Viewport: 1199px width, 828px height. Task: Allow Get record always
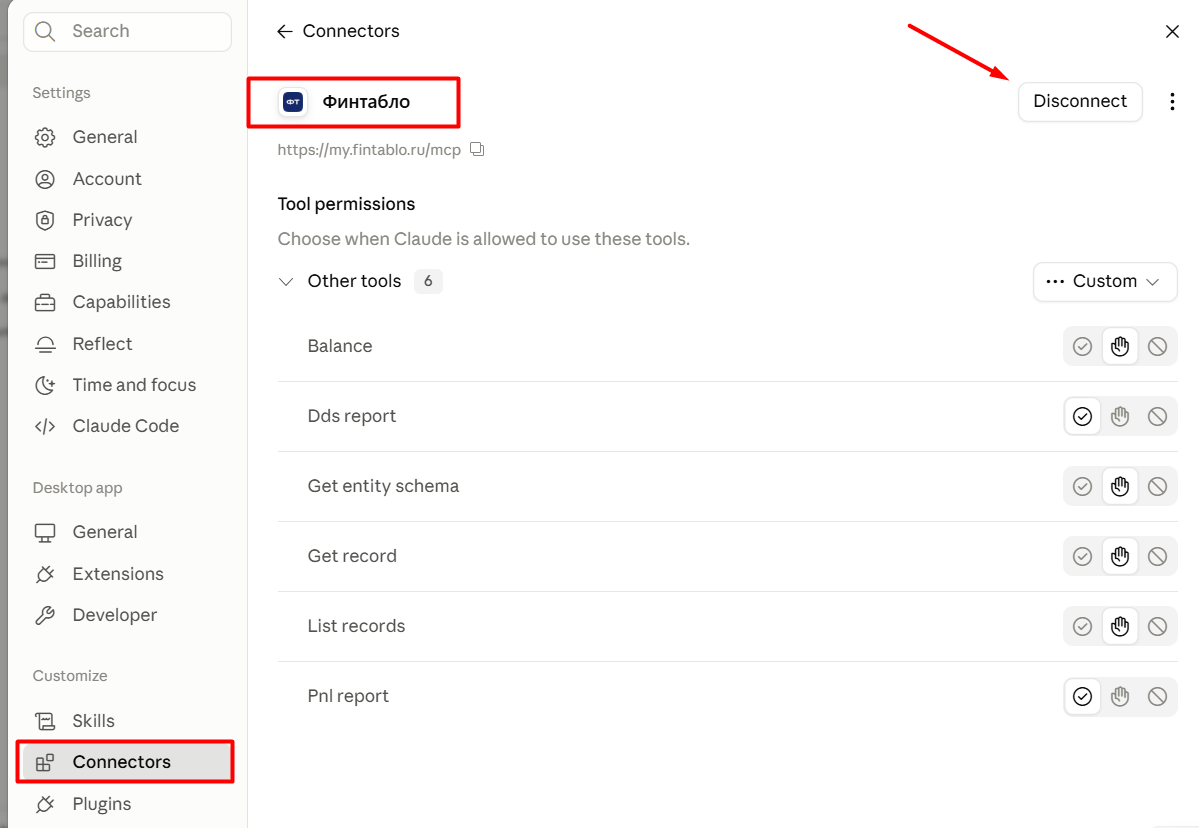1082,557
